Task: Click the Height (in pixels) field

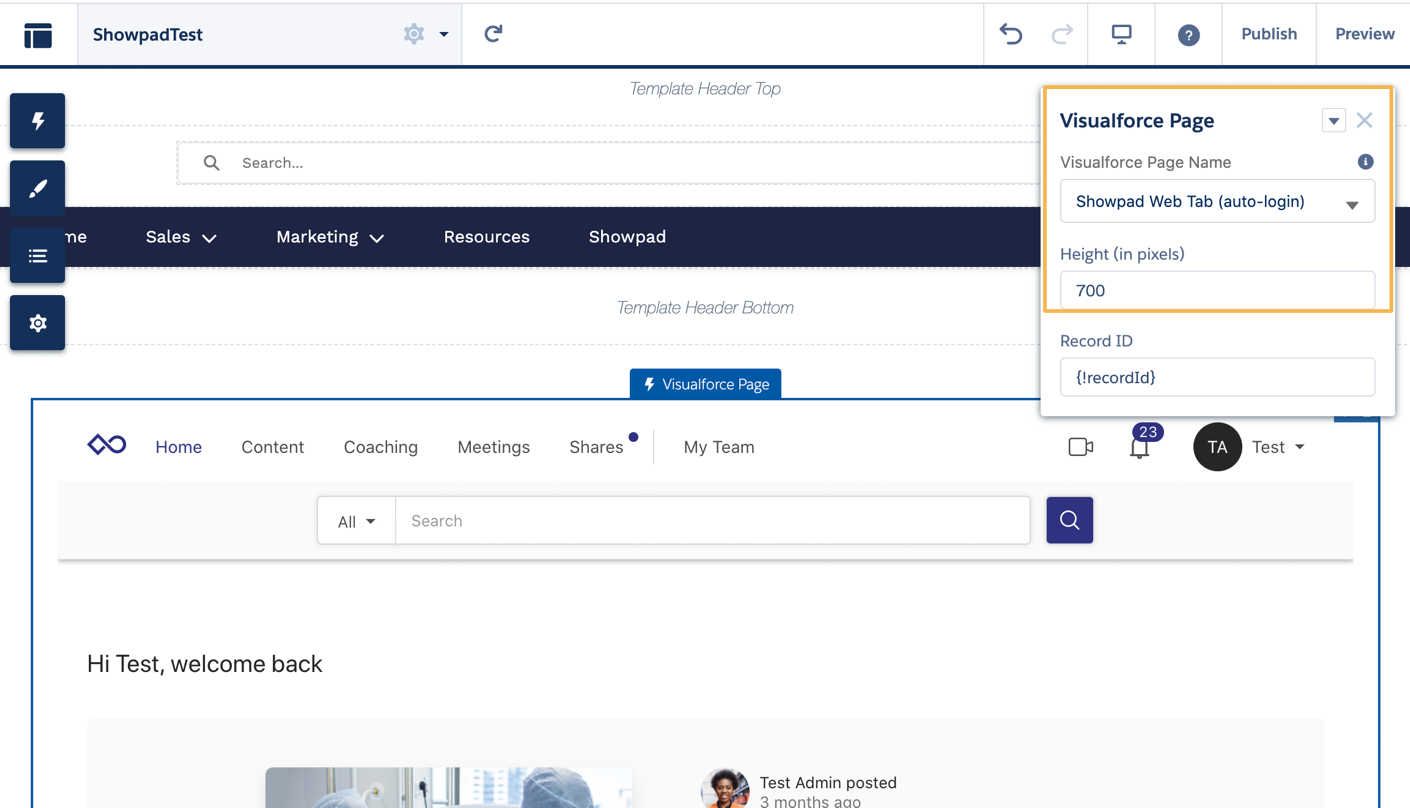Action: pos(1217,290)
